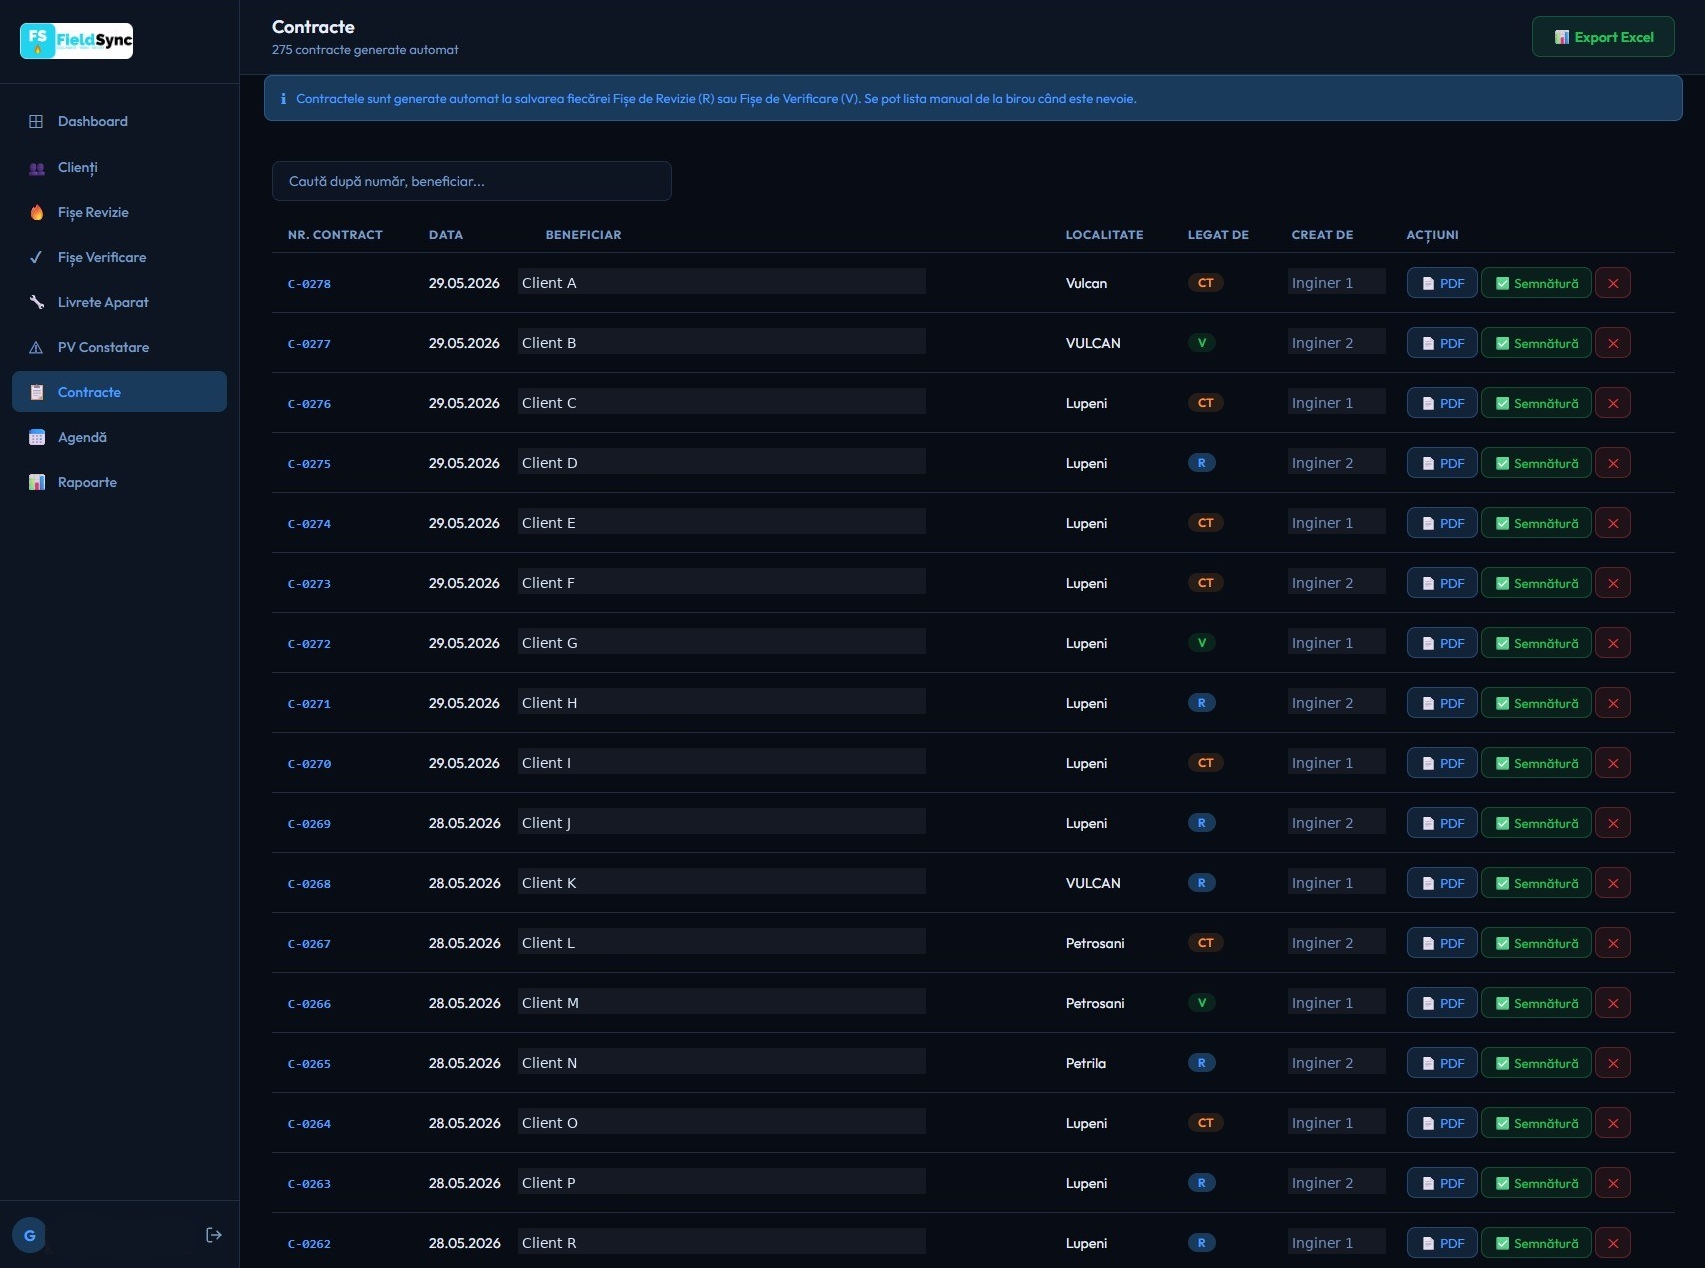
Task: Delete contract C-0265
Action: (1613, 1063)
